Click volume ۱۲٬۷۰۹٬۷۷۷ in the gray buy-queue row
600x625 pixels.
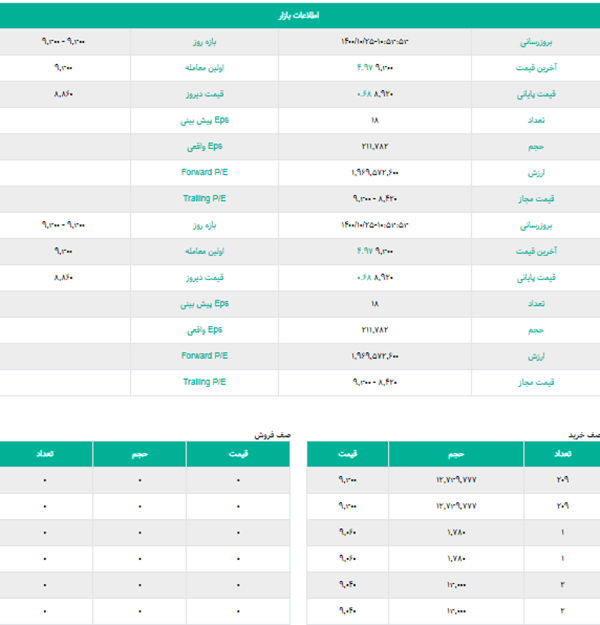456,480
